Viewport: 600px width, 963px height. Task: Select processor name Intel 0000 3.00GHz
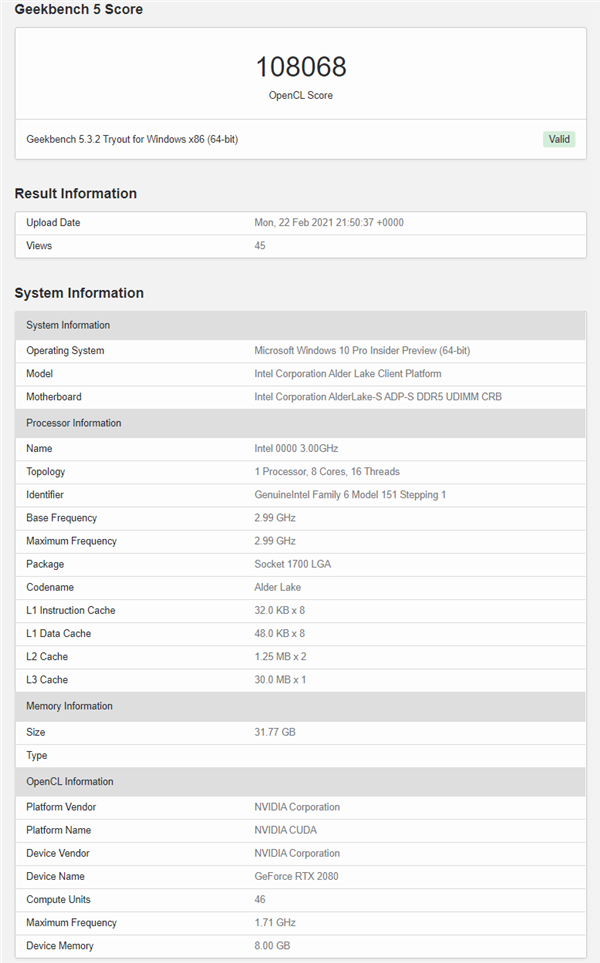coord(296,448)
